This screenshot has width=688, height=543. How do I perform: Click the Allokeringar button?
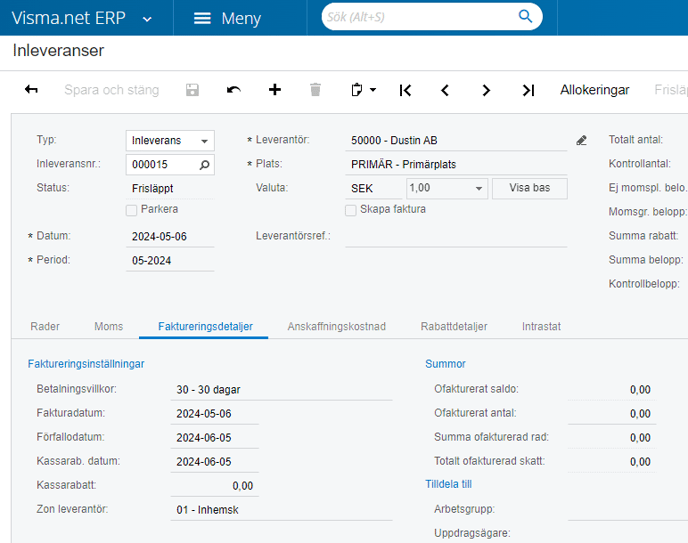point(595,90)
